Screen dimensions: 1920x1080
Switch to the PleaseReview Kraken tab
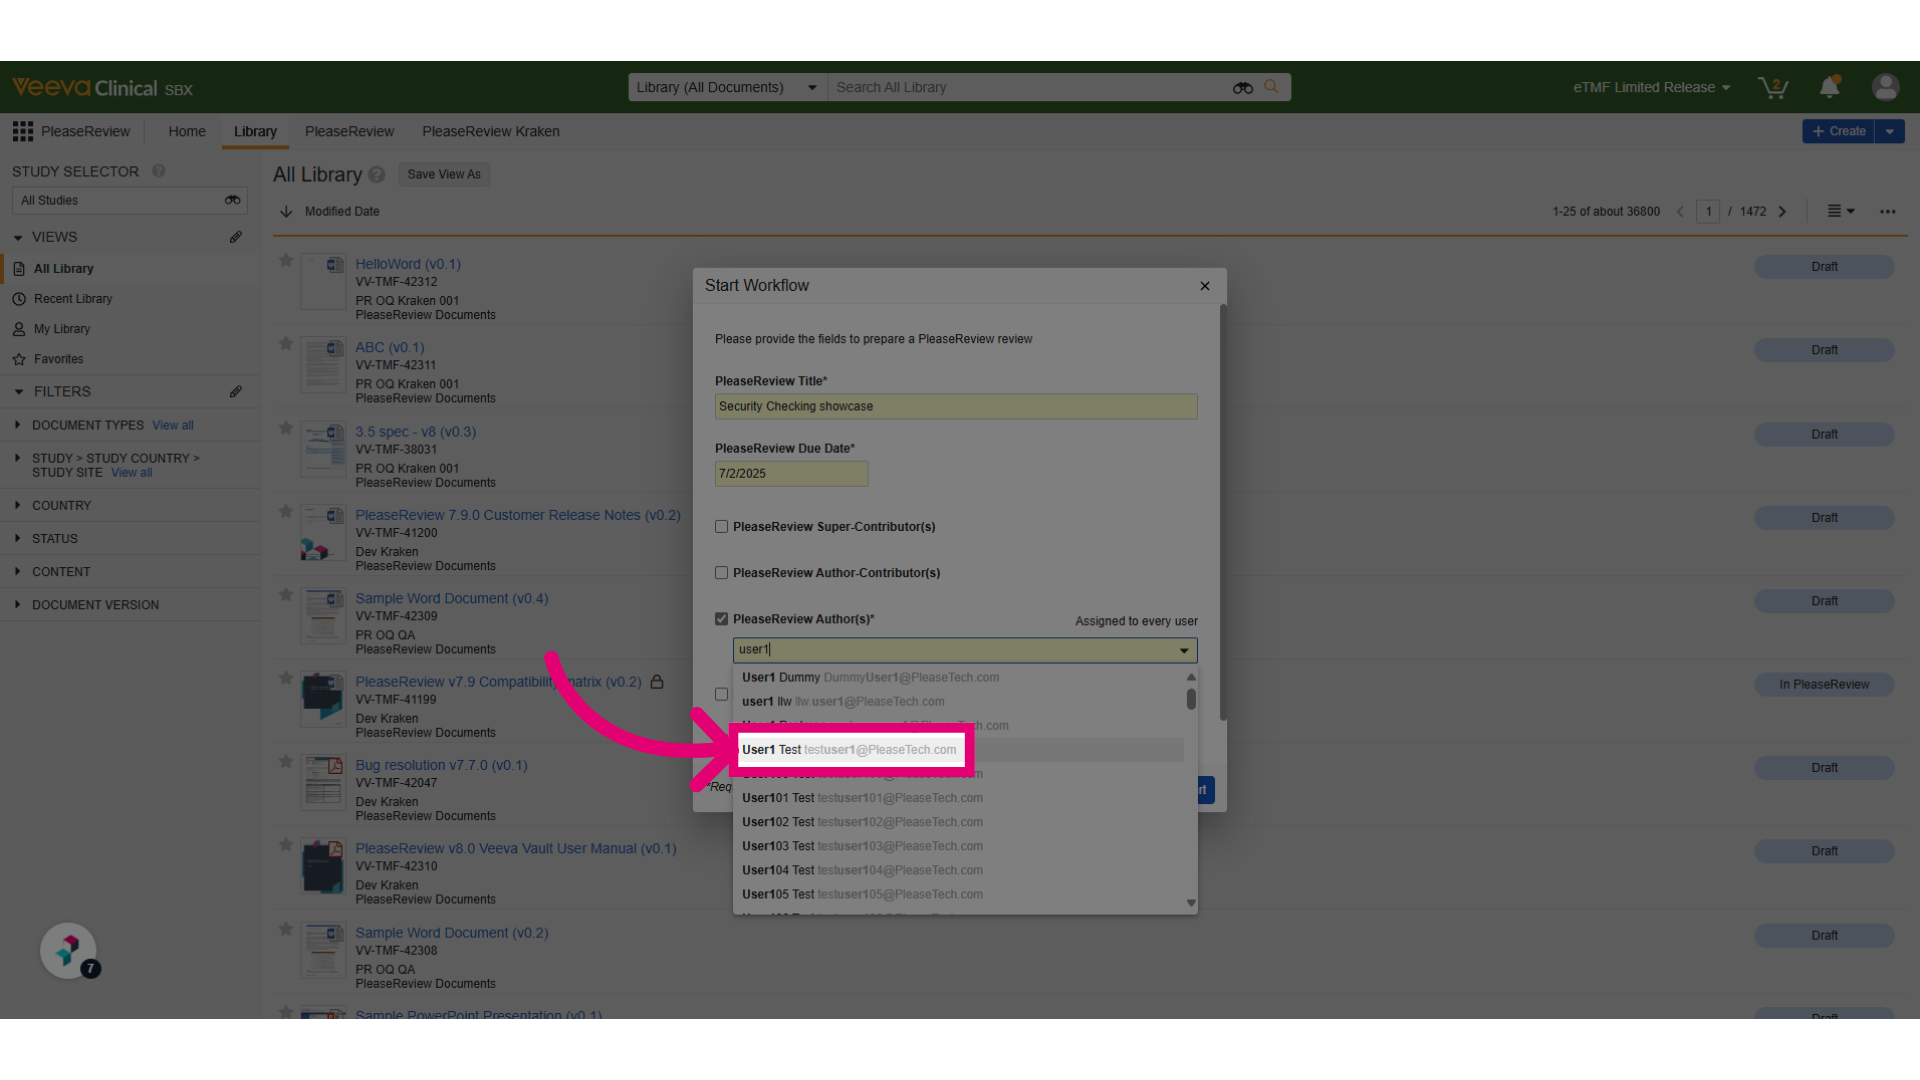tap(490, 131)
